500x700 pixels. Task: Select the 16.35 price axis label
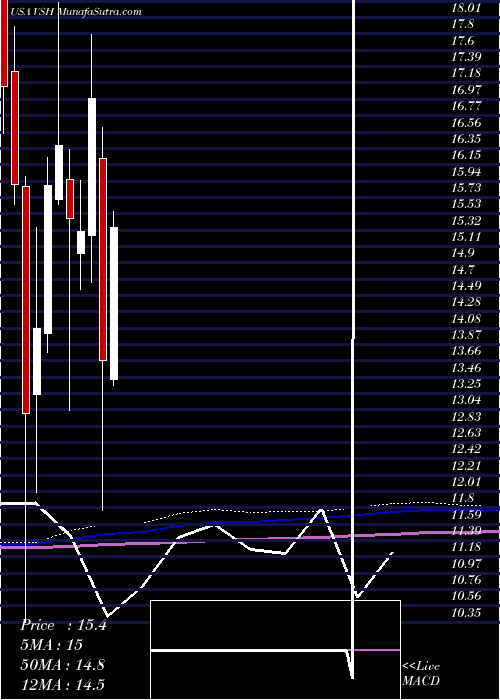[x=466, y=138]
